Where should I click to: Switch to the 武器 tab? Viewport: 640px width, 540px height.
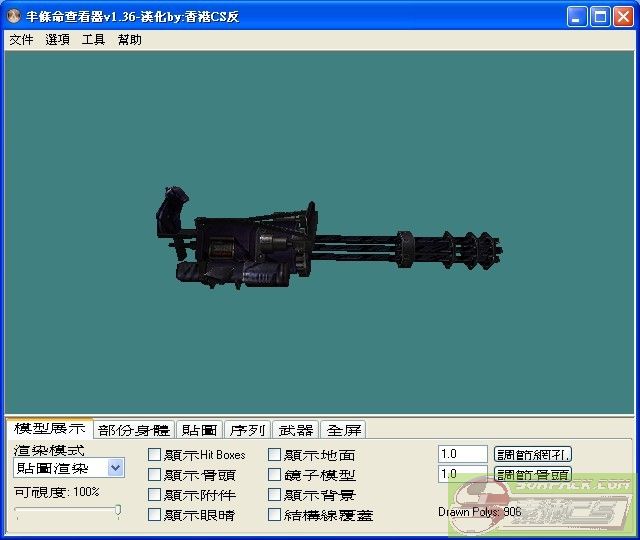click(x=296, y=430)
